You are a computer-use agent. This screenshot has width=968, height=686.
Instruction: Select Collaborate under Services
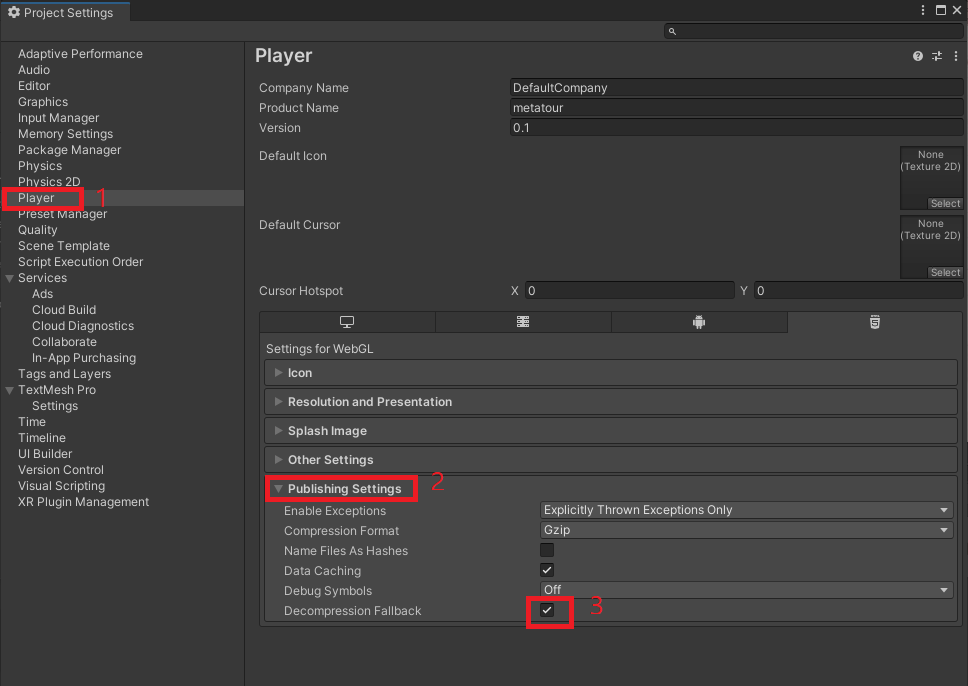tap(65, 343)
